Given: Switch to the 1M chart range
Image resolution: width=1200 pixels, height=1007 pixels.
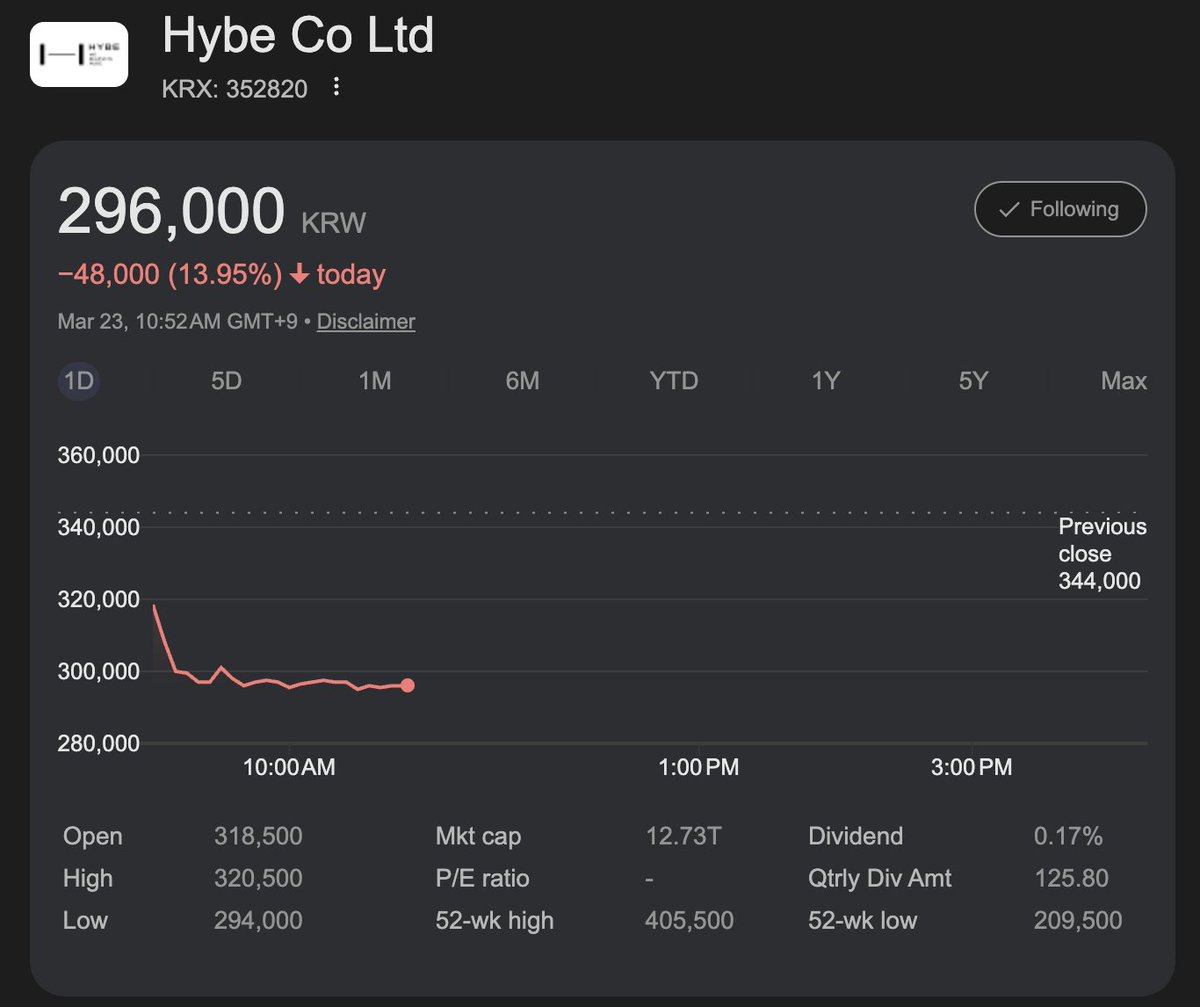Looking at the screenshot, I should pyautogui.click(x=374, y=381).
